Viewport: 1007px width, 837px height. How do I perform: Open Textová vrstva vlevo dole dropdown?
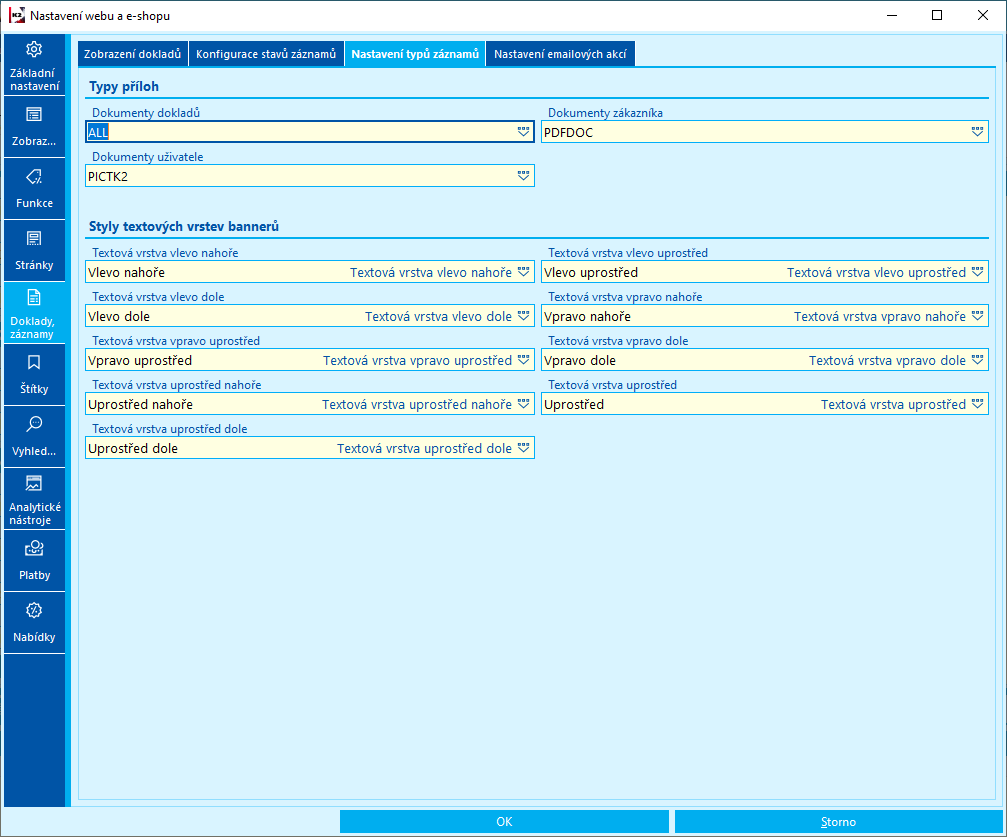523,315
